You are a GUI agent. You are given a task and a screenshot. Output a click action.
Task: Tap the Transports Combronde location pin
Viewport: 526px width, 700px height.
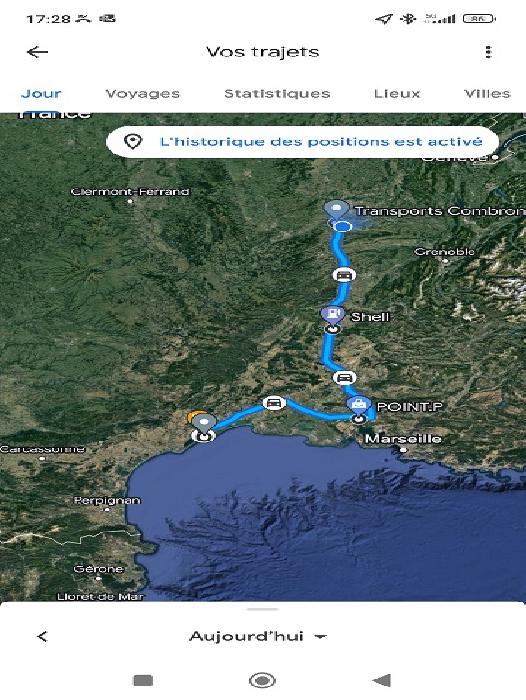pos(337,210)
